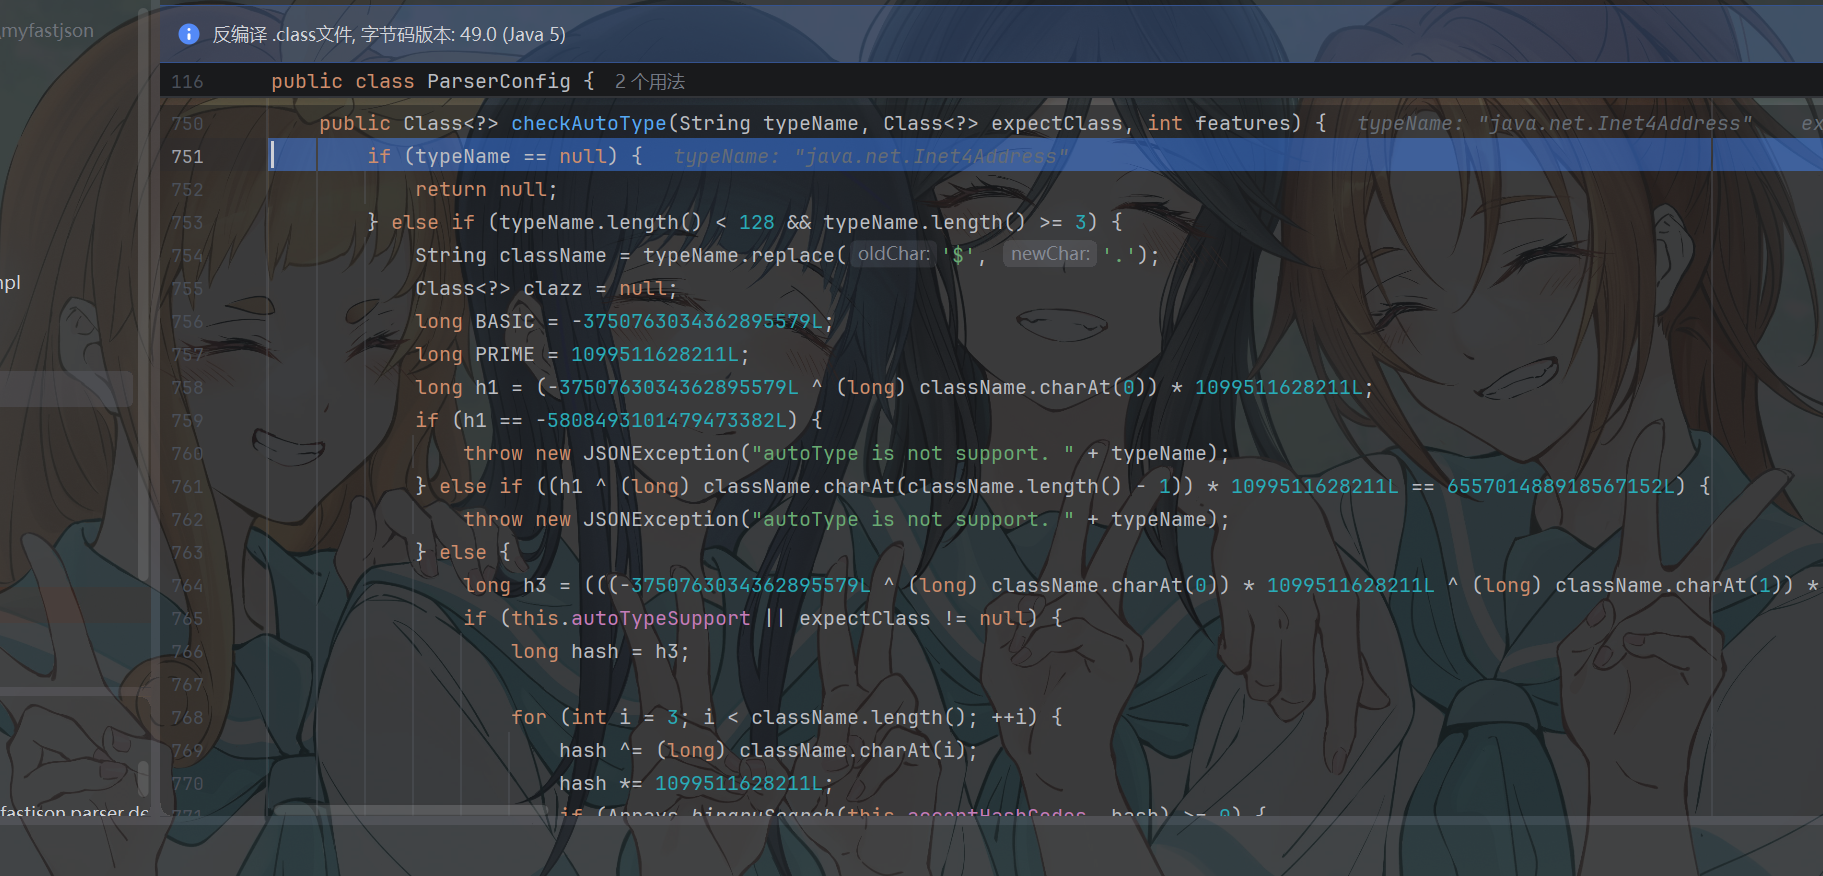Click h1 variable declaration on line 758
The width and height of the screenshot is (1823, 876).
tap(487, 388)
